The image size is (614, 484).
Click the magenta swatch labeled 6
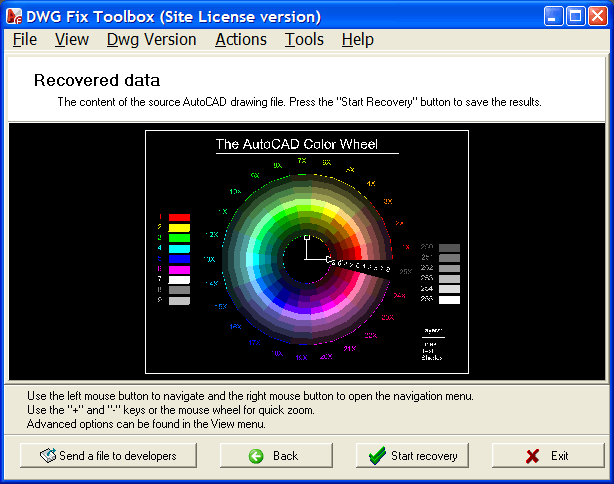coord(179,270)
